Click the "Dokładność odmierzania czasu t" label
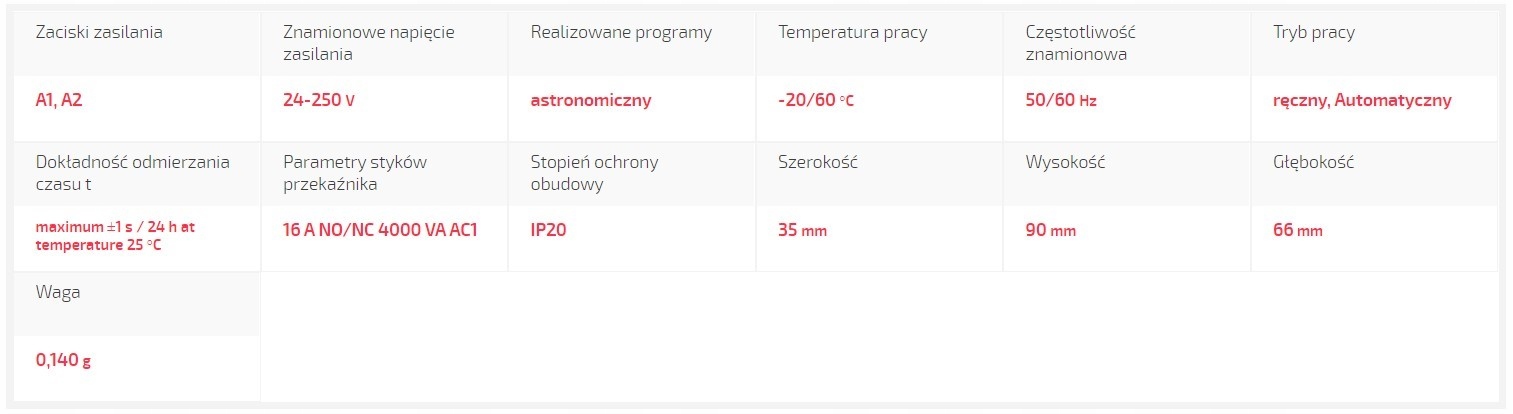 tap(133, 173)
